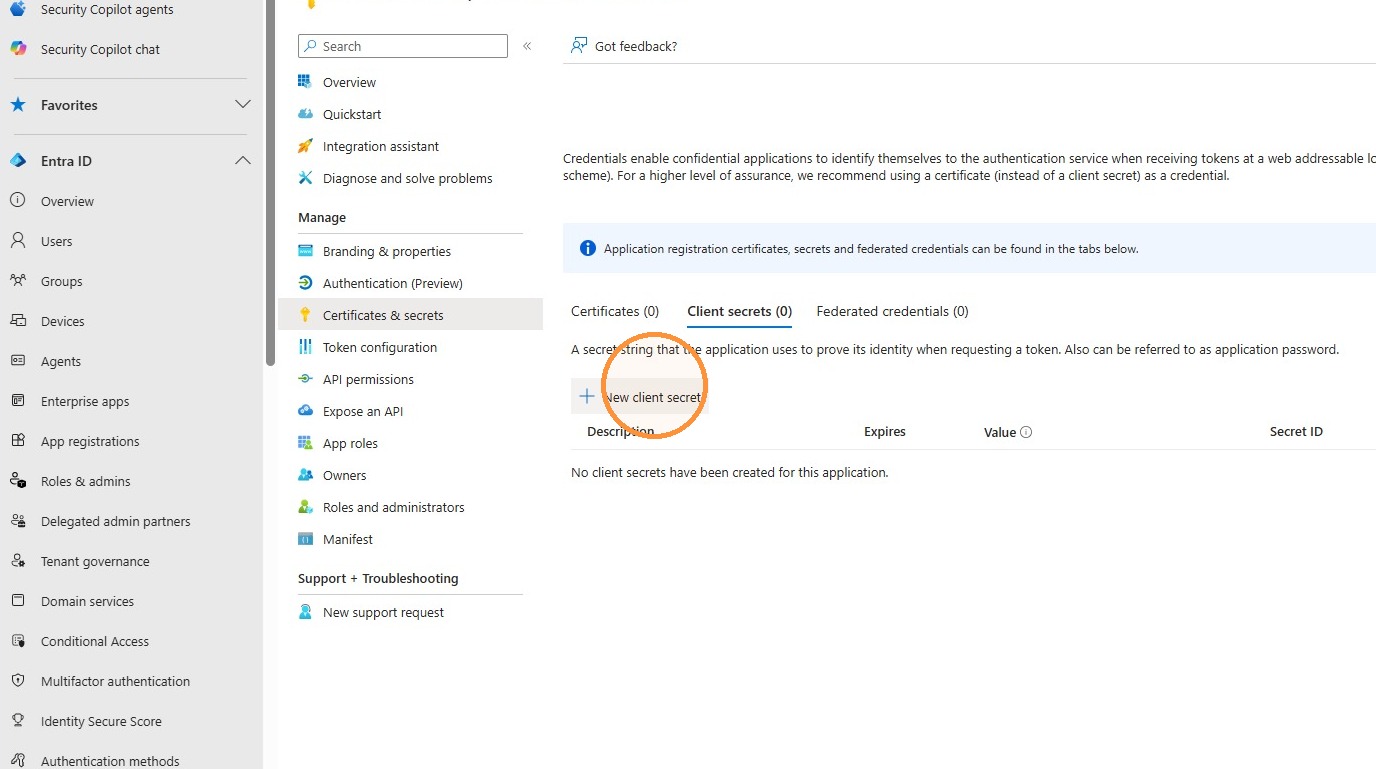Select Certificates & secrets in the Manage menu

coord(410,315)
